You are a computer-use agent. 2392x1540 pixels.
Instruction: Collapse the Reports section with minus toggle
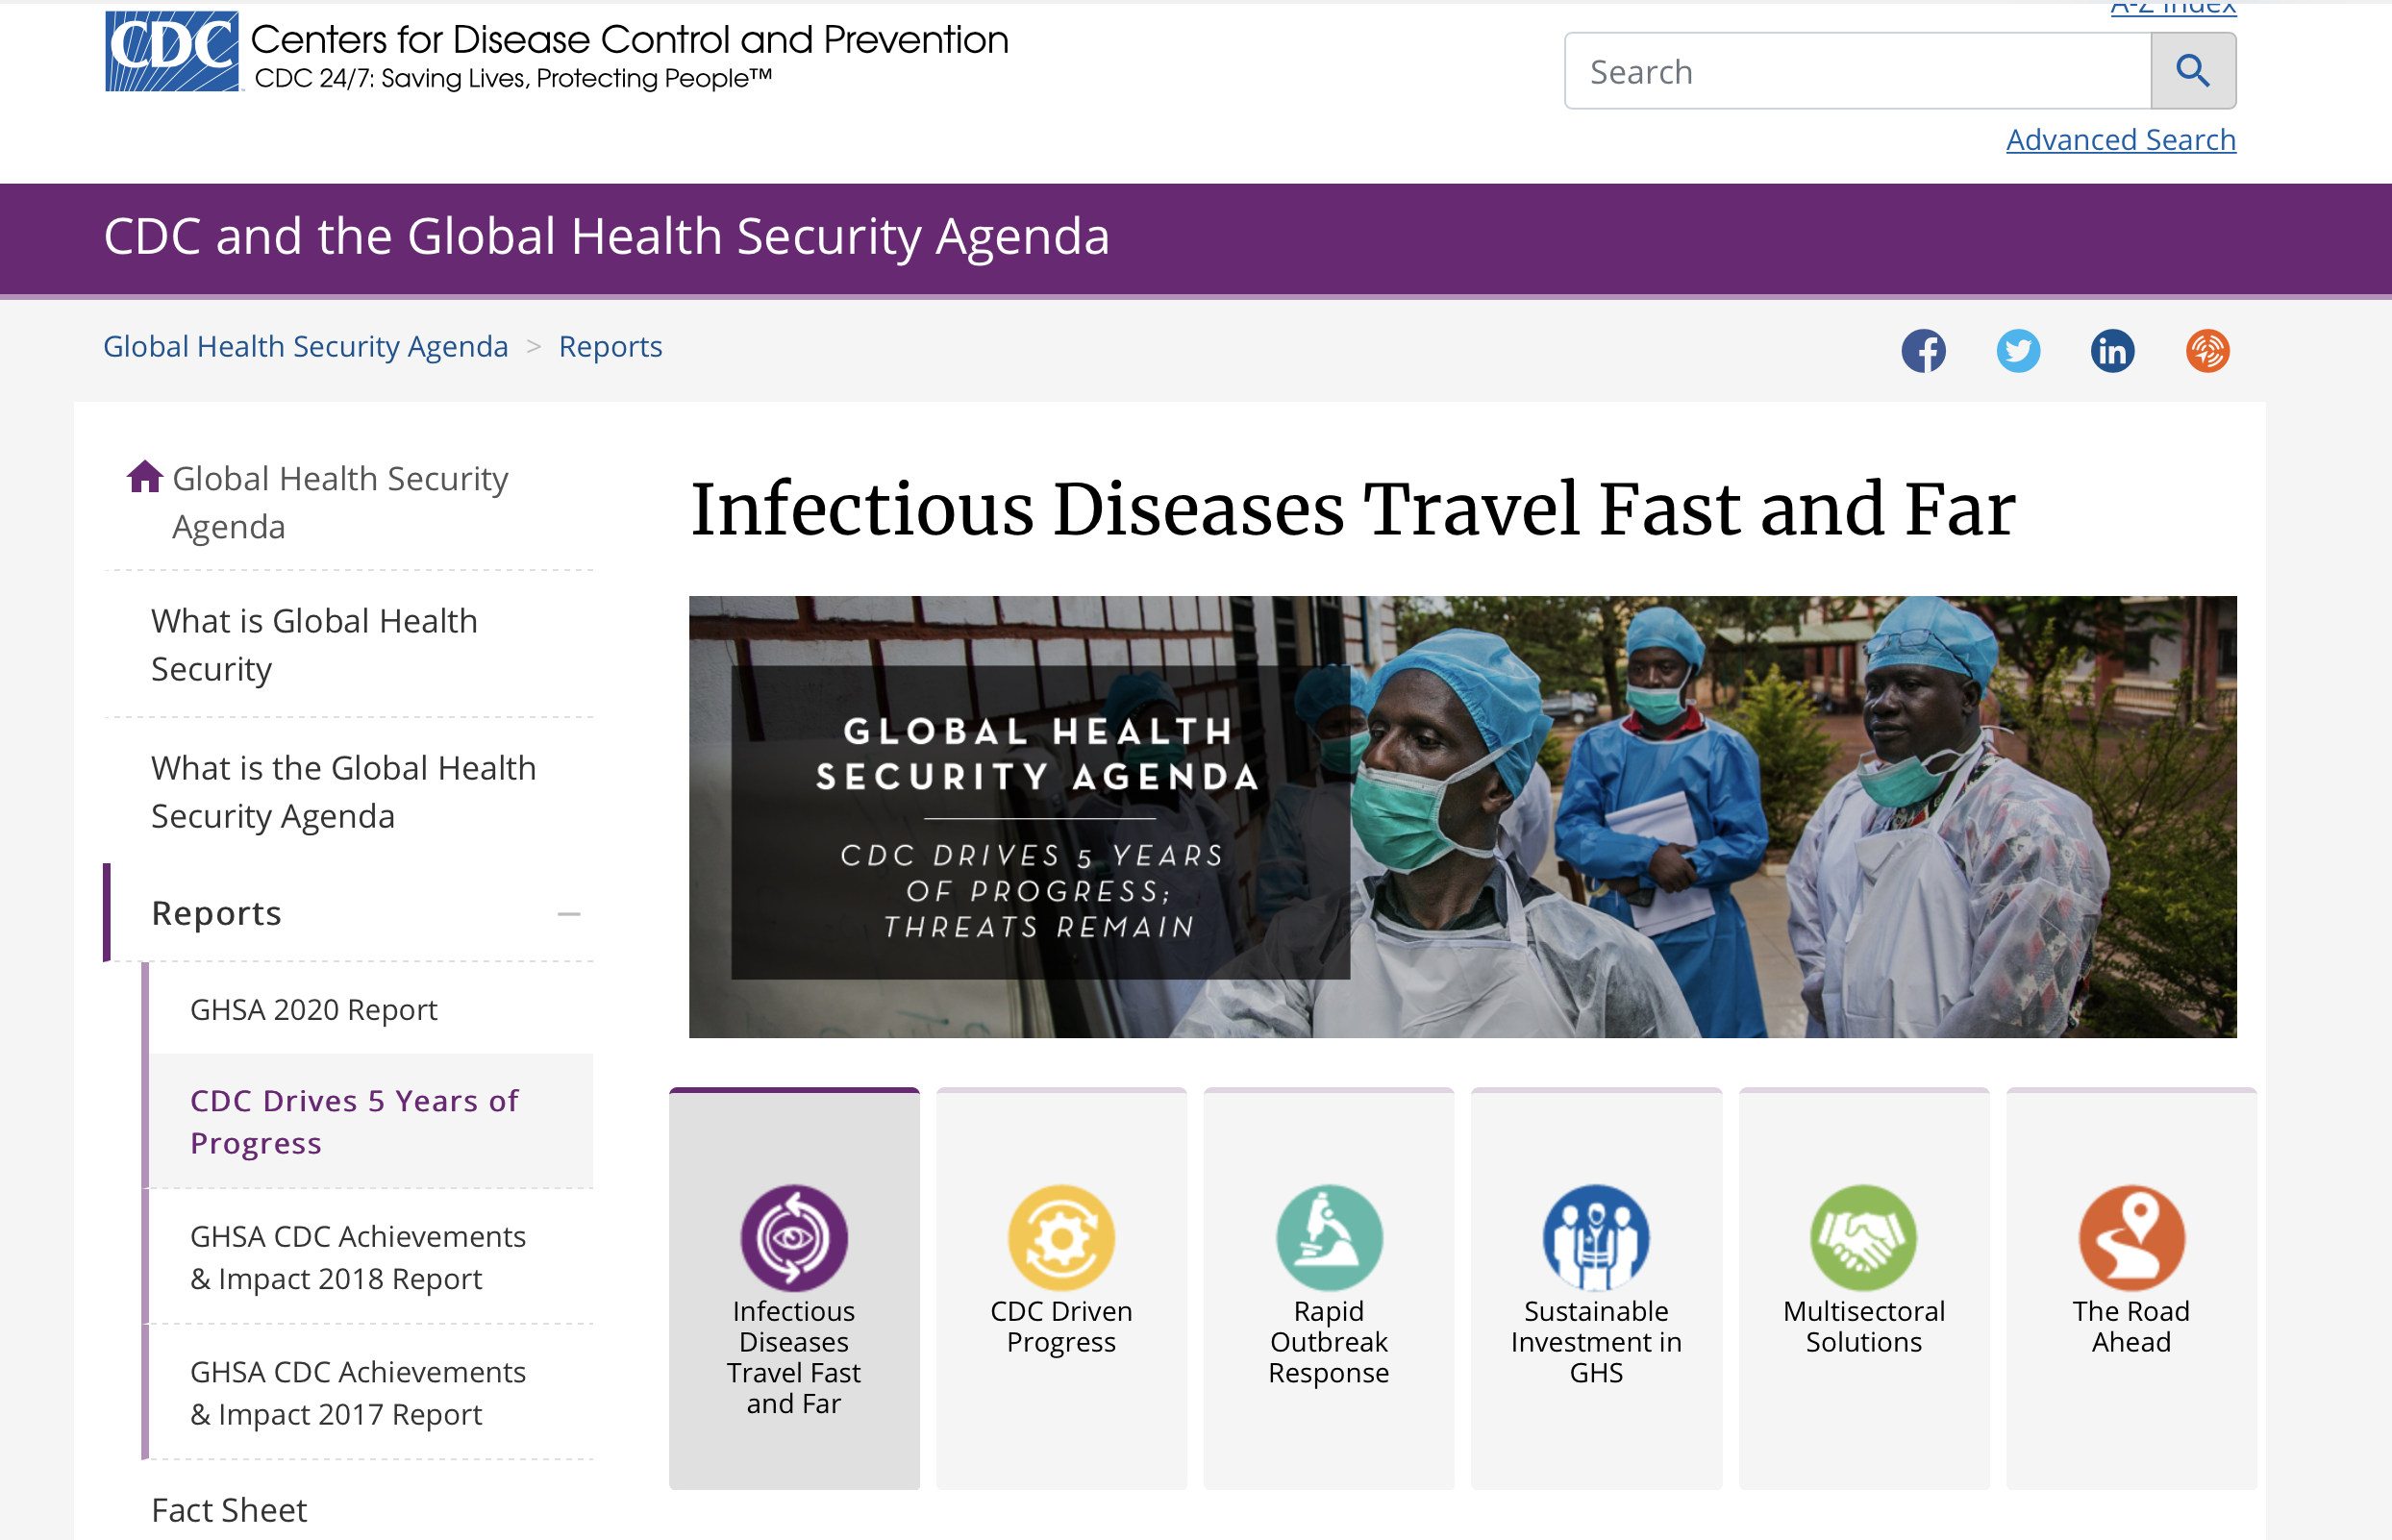click(x=569, y=914)
